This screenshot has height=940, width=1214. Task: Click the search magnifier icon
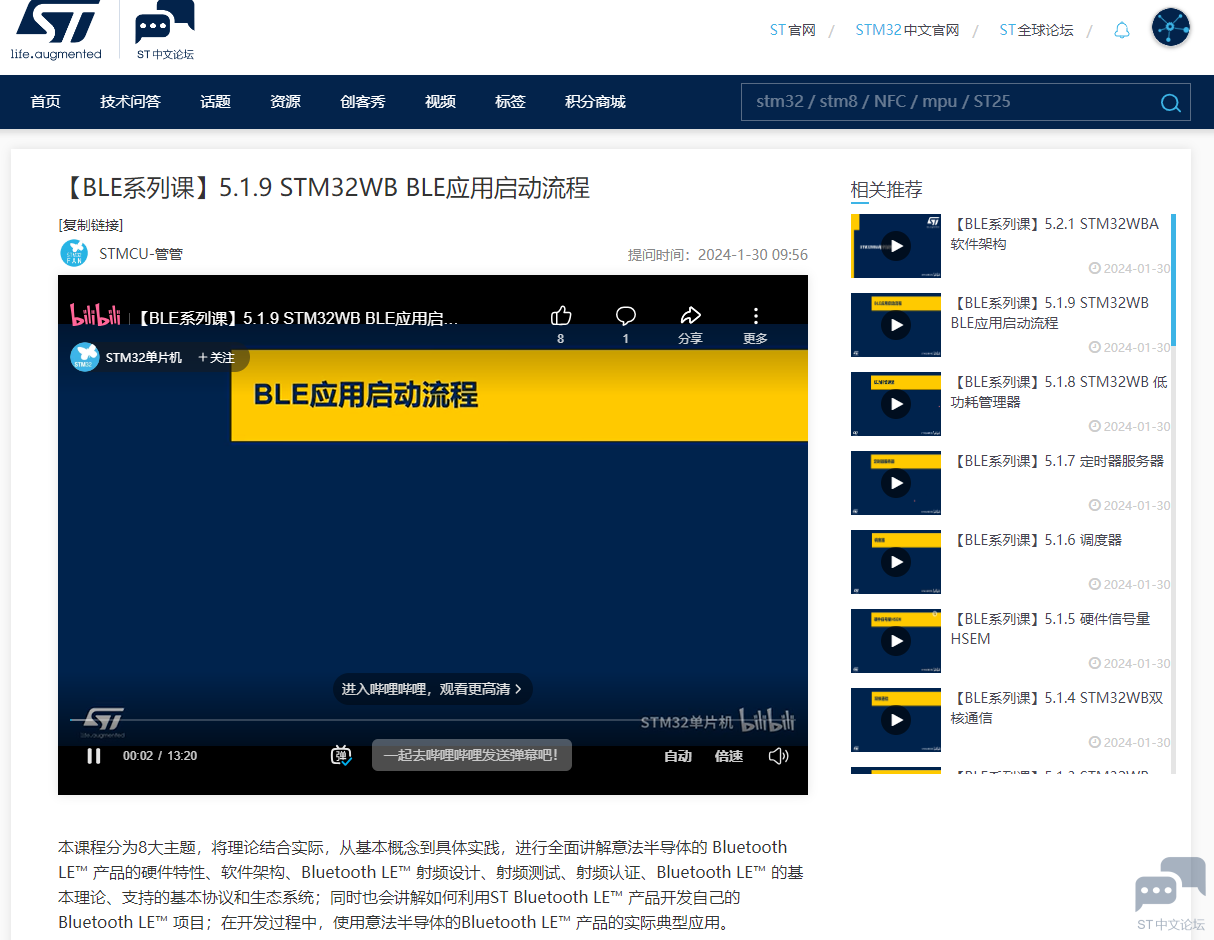click(1170, 102)
